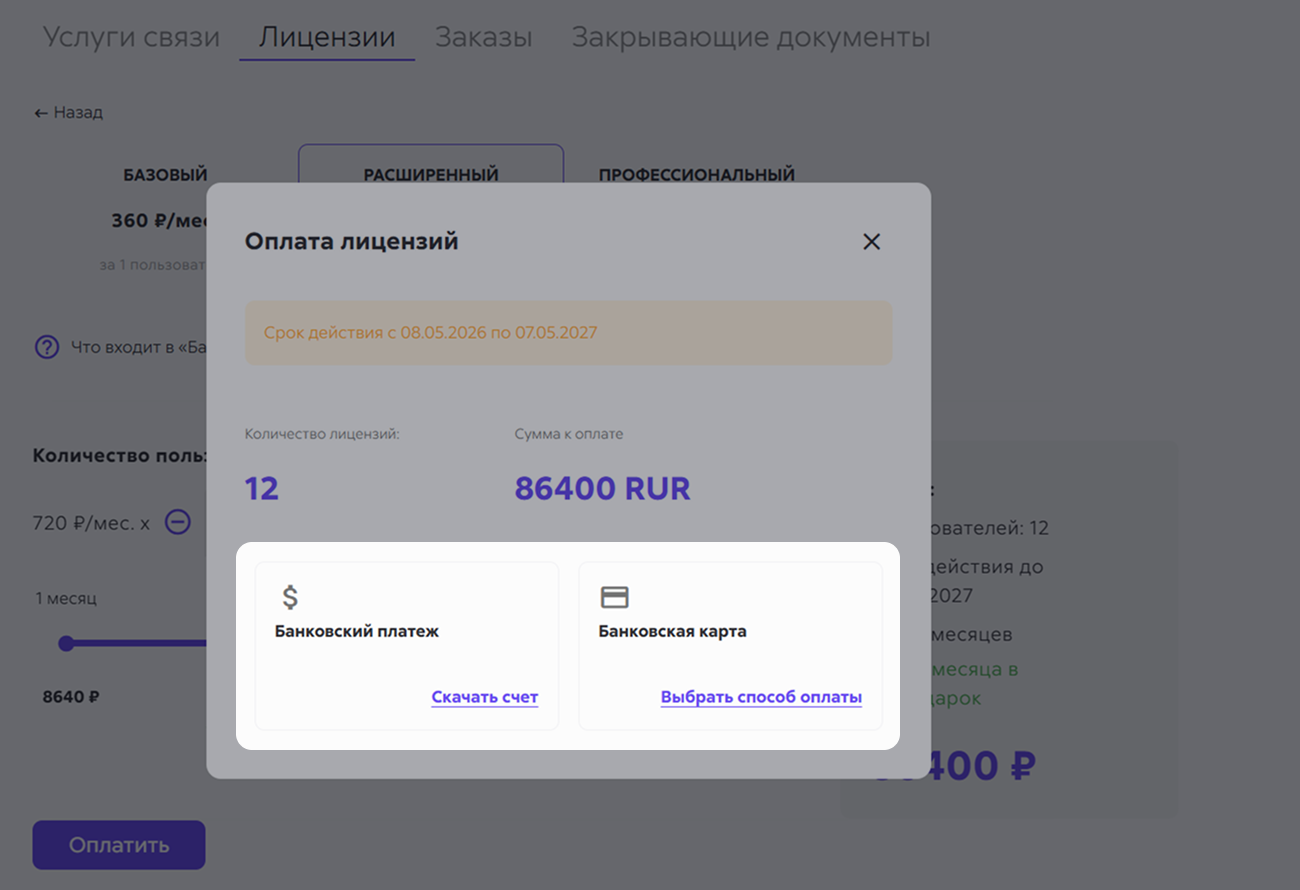Open Закрывающие документы tab
Screen dimensions: 1300x890
tap(751, 38)
